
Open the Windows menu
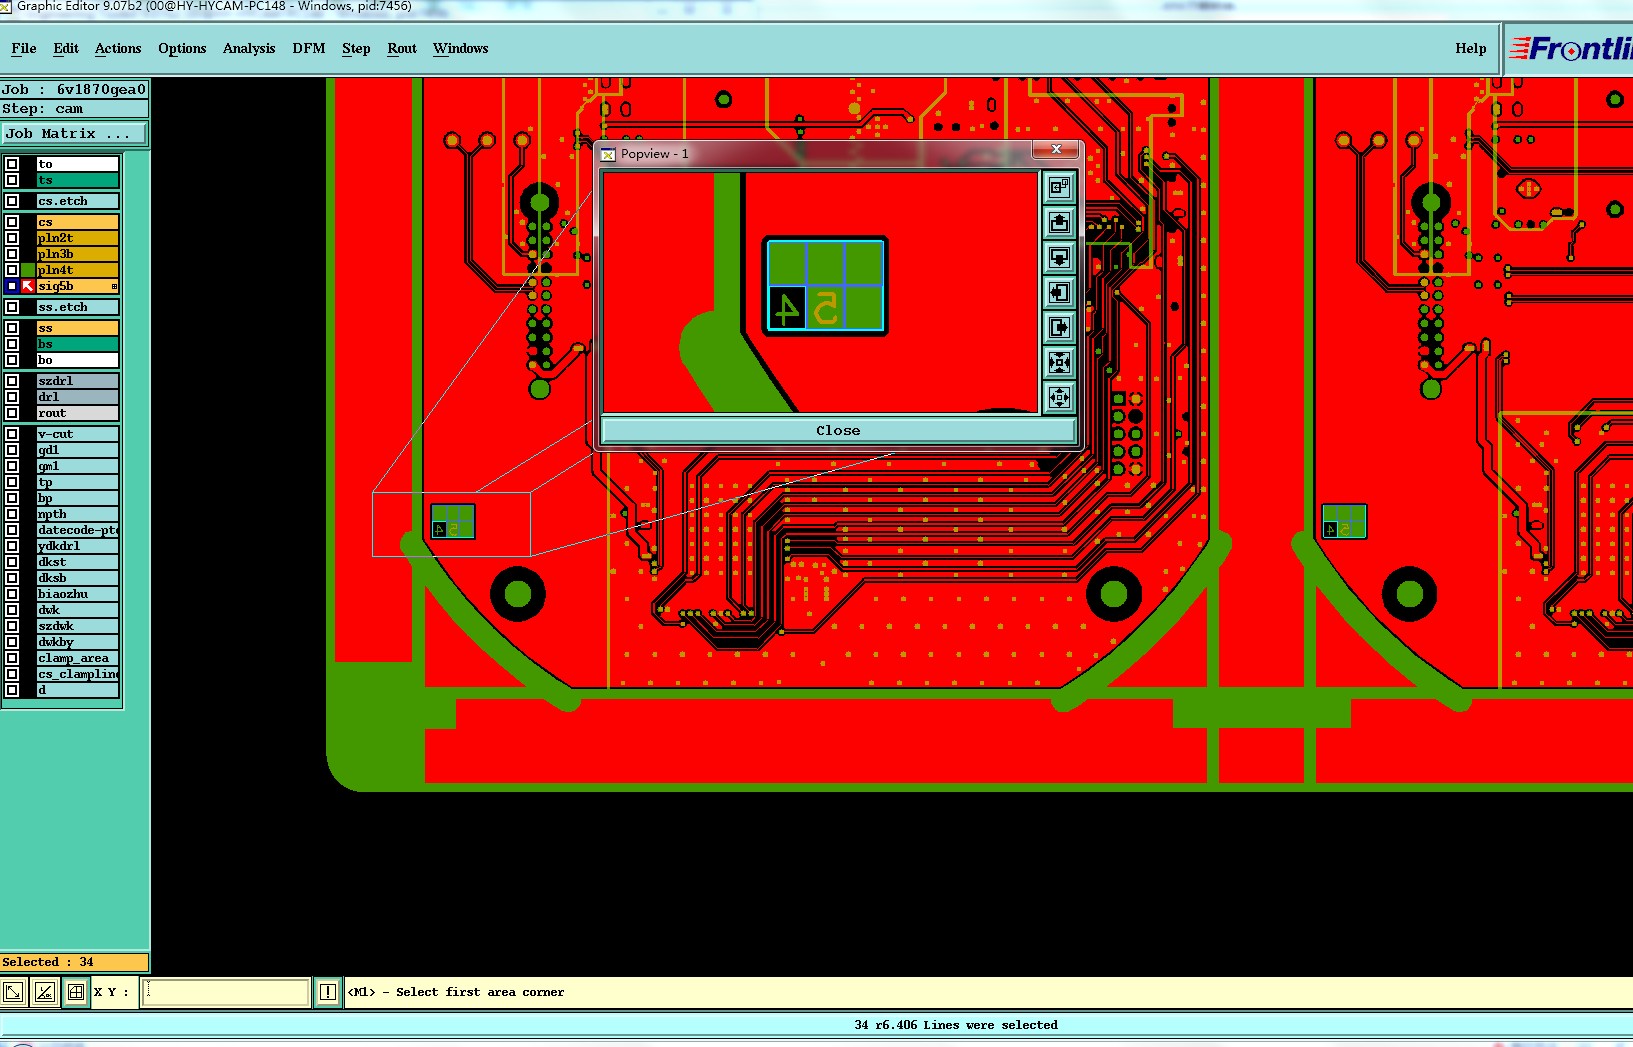(461, 48)
